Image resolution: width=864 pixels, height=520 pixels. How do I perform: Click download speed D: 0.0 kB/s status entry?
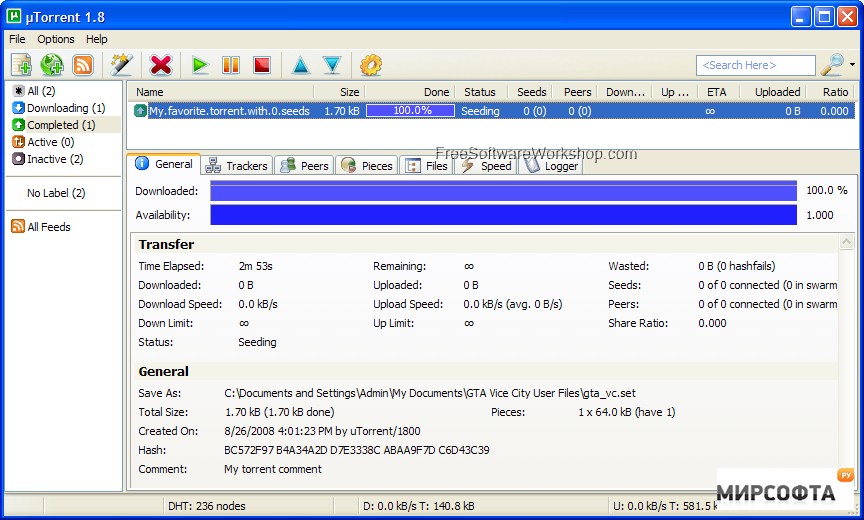pyautogui.click(x=419, y=506)
